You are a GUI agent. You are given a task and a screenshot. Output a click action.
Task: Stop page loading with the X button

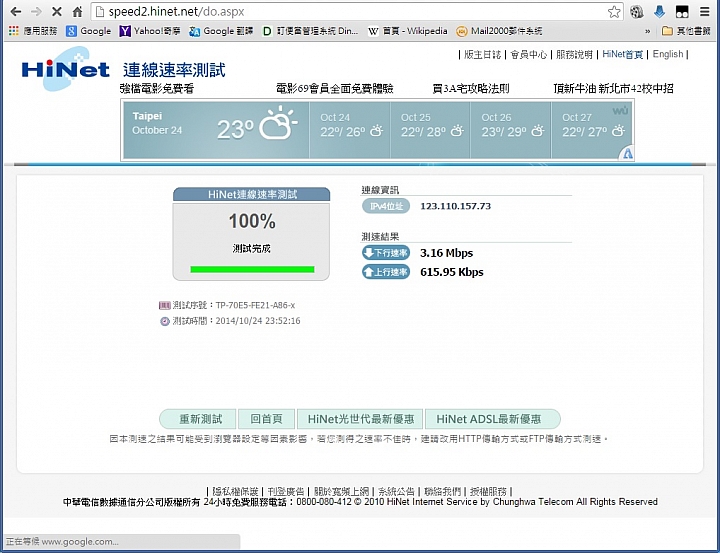(x=56, y=11)
